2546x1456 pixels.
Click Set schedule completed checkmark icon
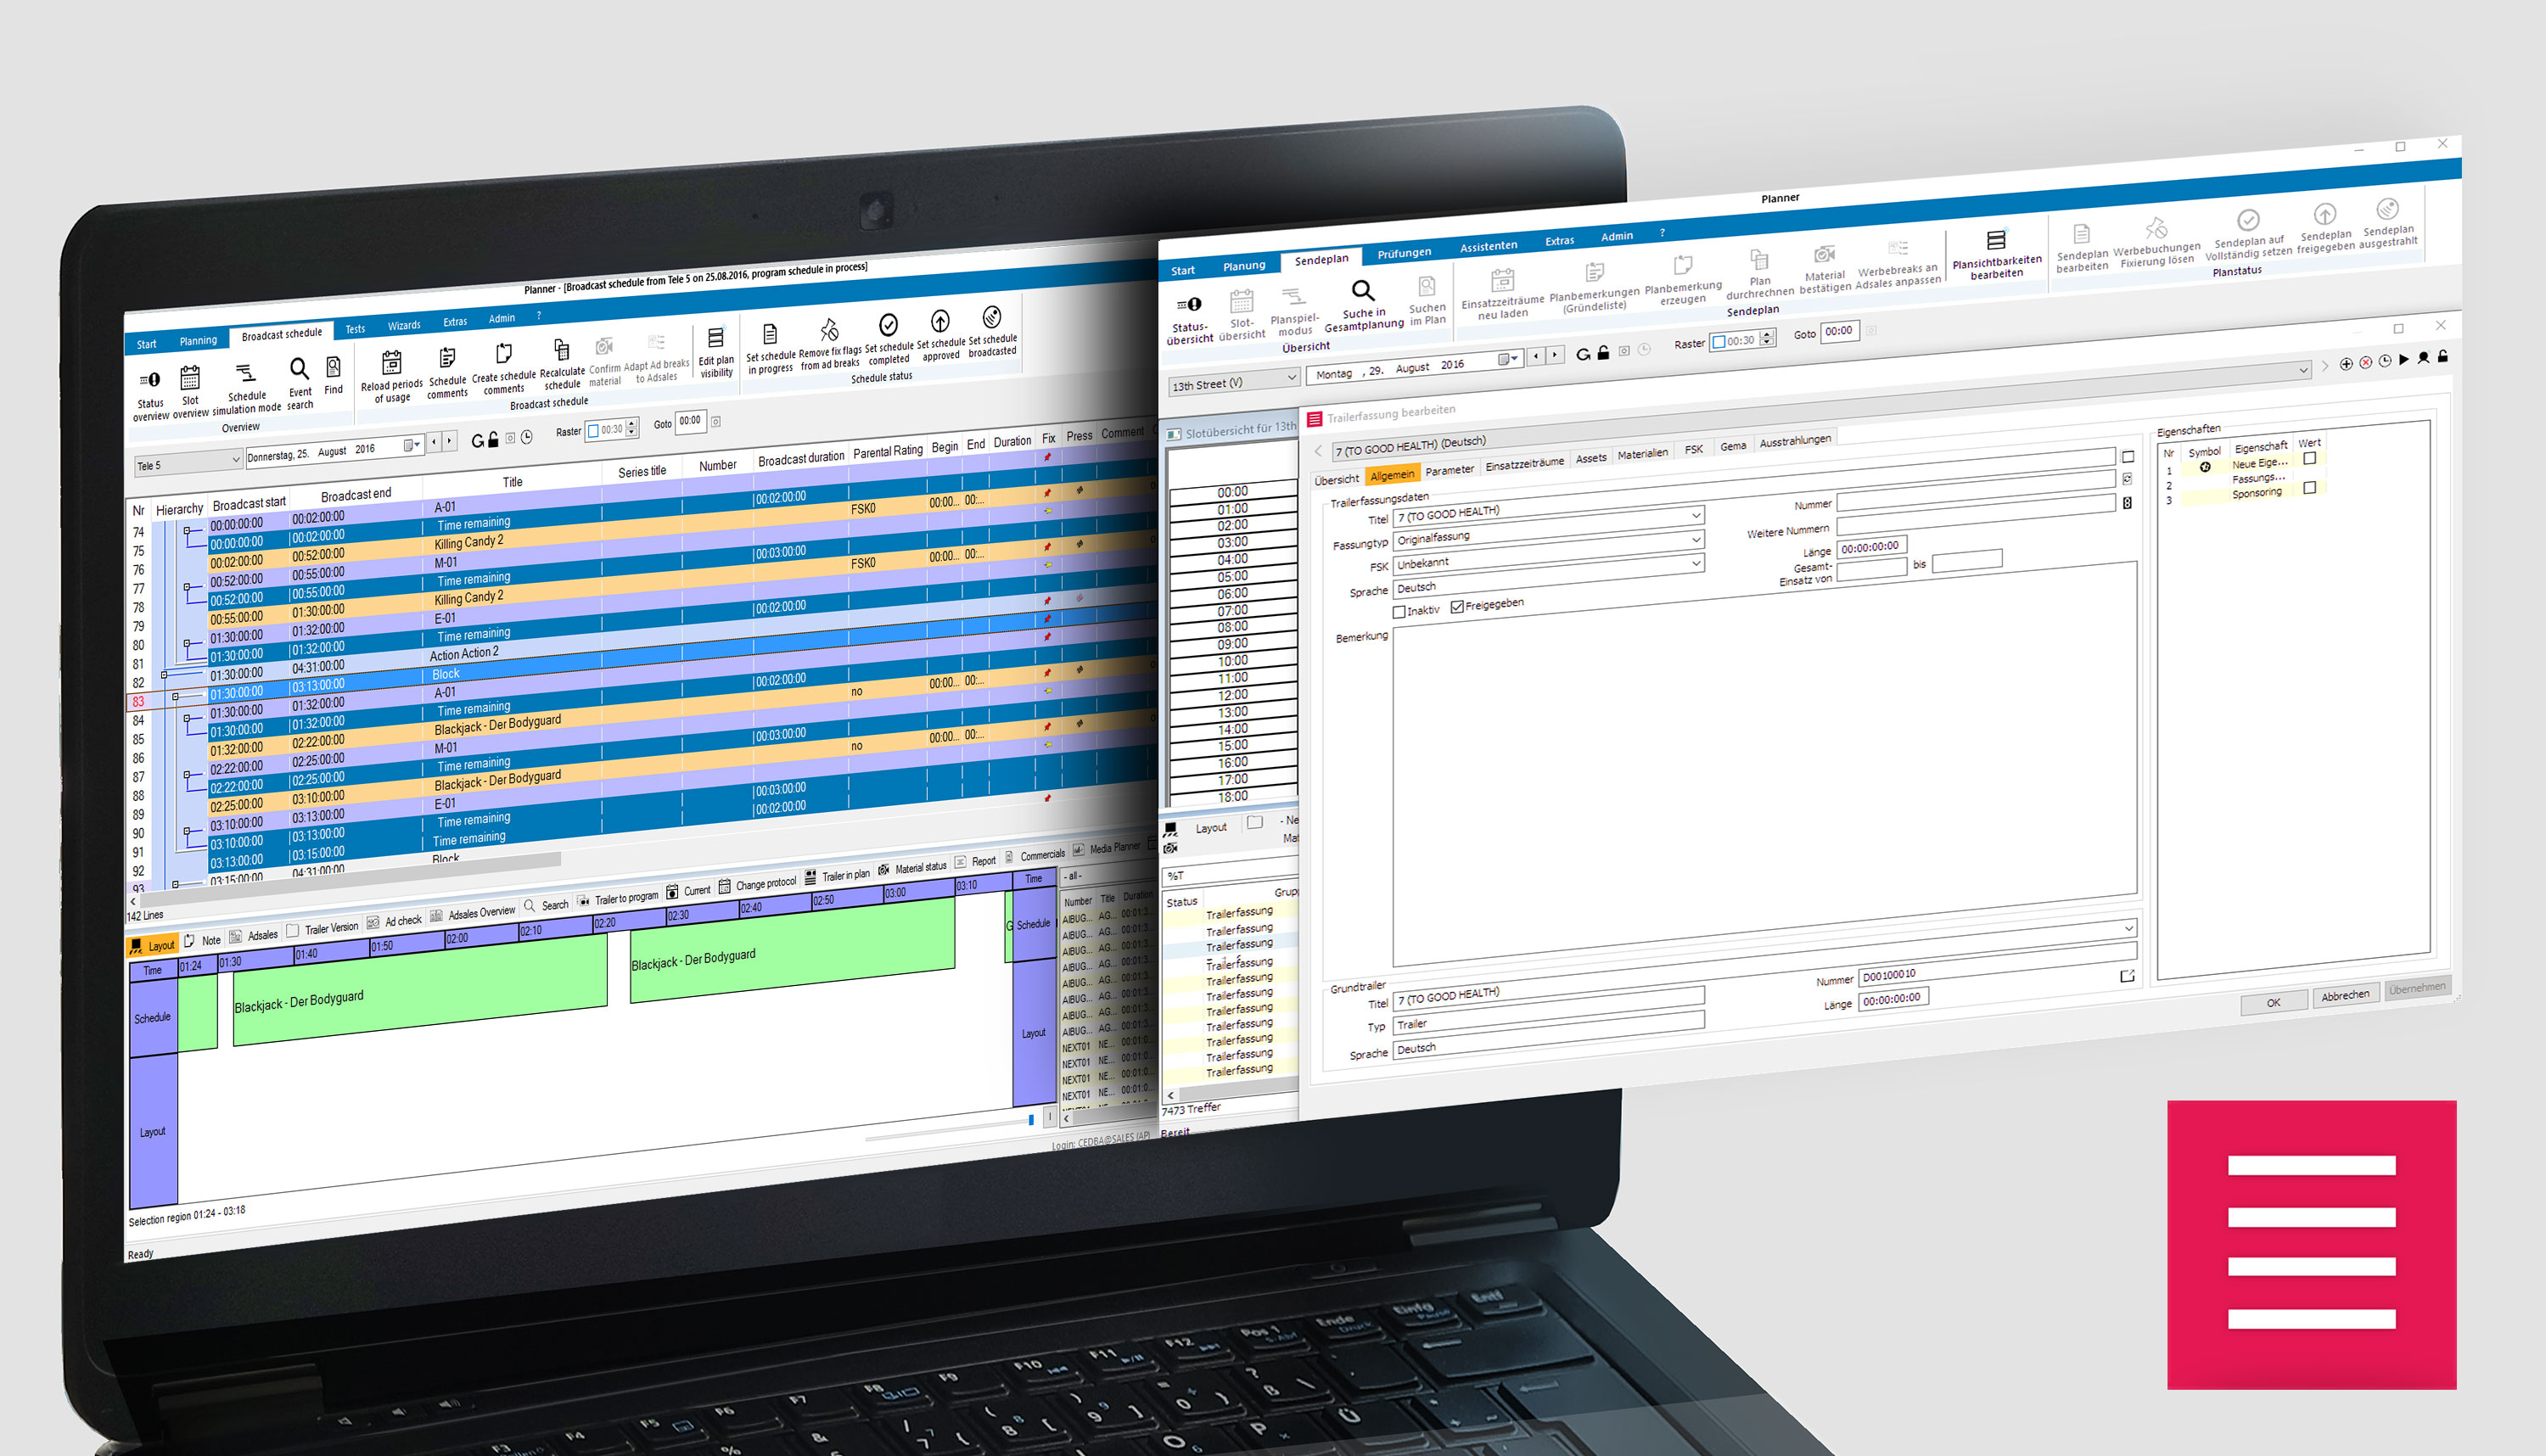(x=888, y=324)
